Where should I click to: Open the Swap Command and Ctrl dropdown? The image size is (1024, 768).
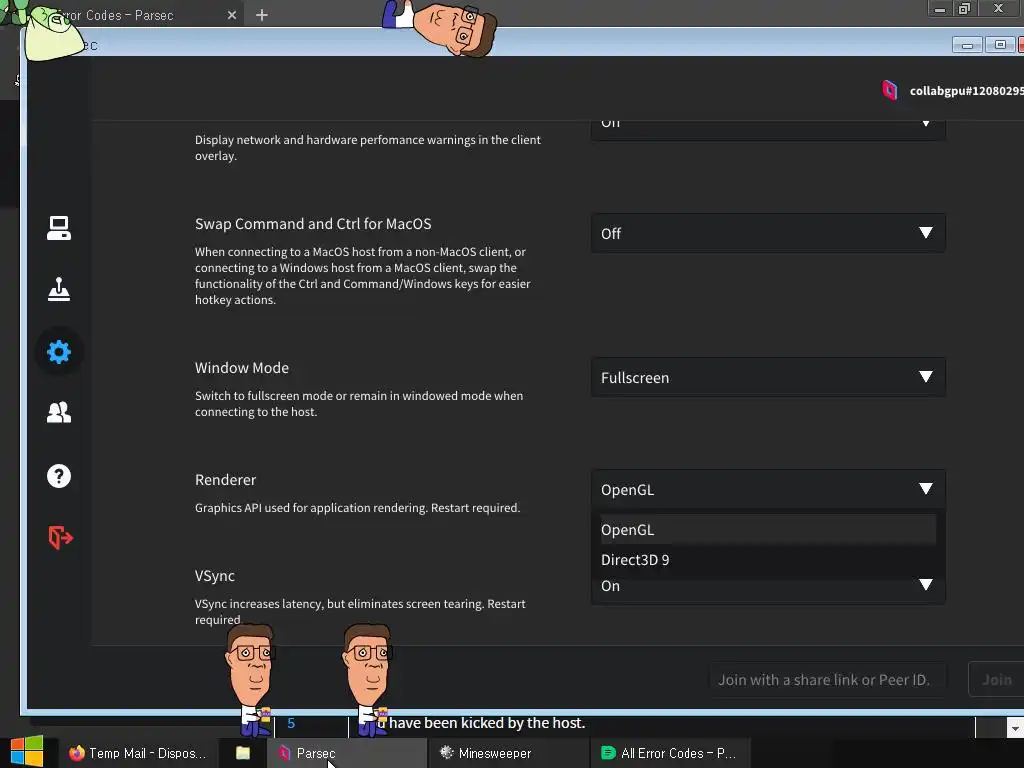(768, 233)
